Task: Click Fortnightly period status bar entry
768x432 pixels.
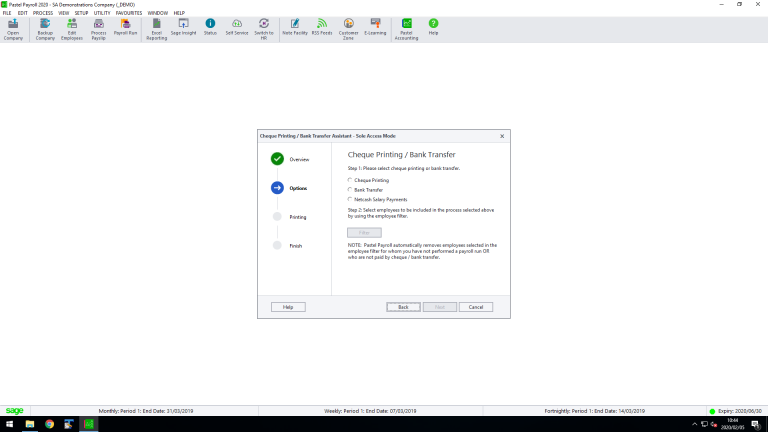Action: (594, 411)
